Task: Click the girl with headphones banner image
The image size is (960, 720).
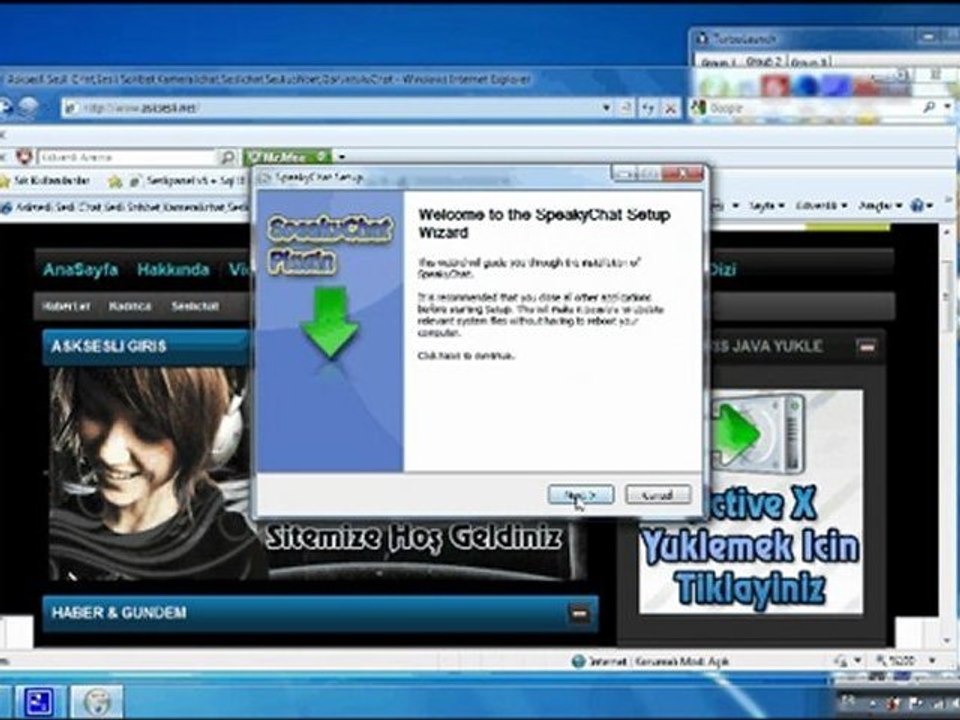Action: [x=150, y=473]
